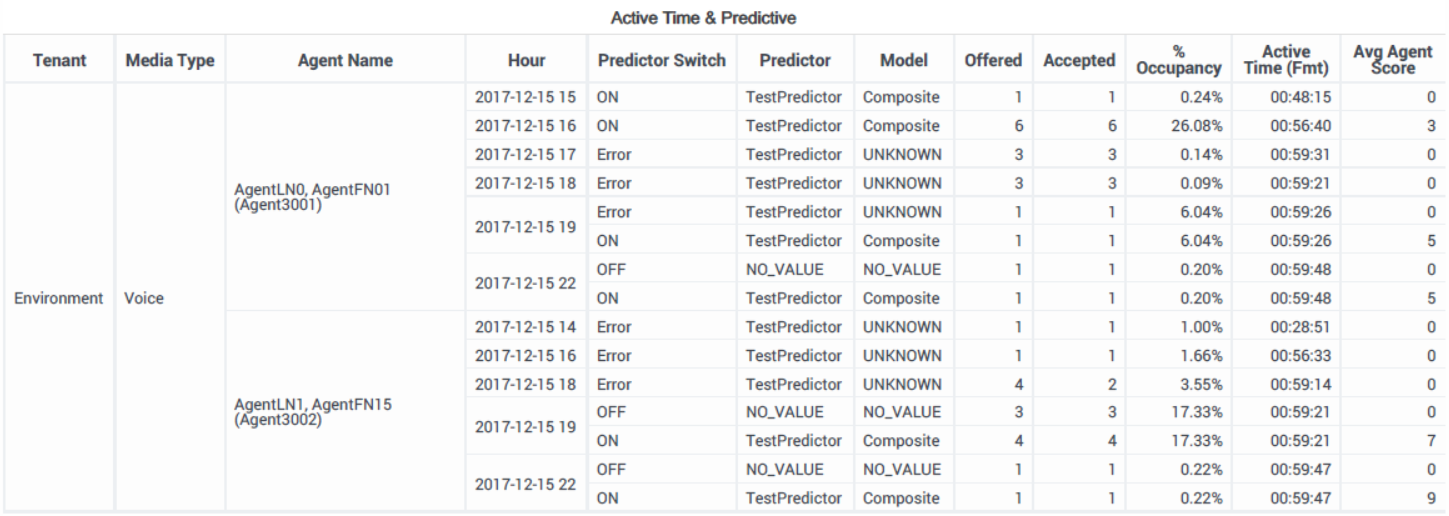Click the Avg Agent Score column header

[x=1393, y=60]
